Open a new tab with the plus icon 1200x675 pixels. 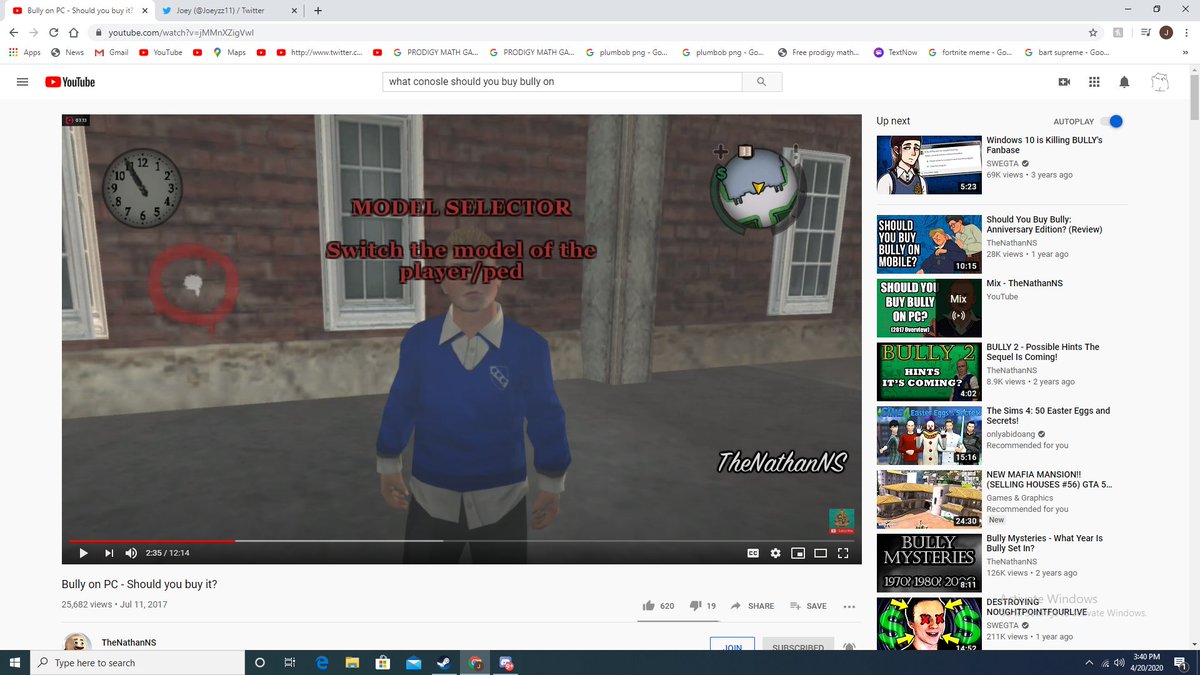(x=318, y=11)
